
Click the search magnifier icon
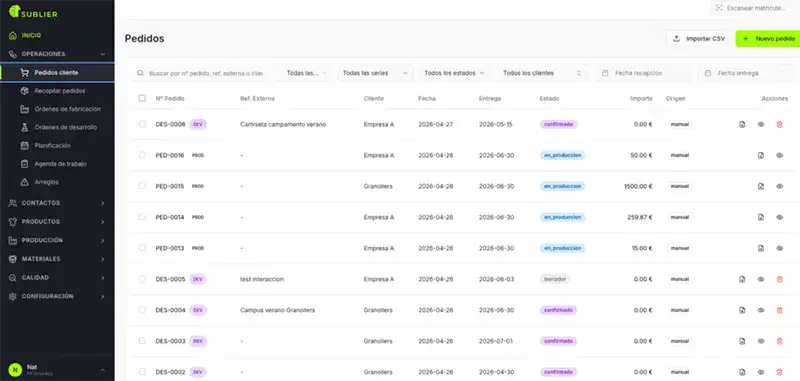(141, 73)
